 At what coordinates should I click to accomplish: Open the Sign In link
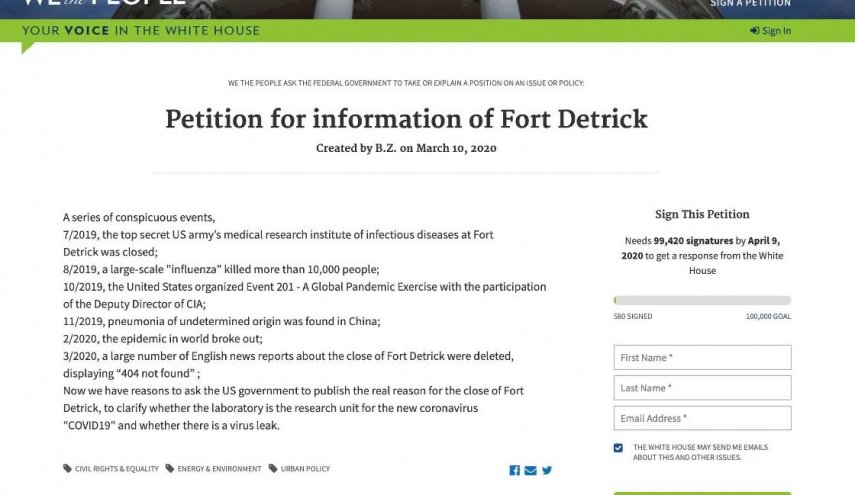coord(770,31)
